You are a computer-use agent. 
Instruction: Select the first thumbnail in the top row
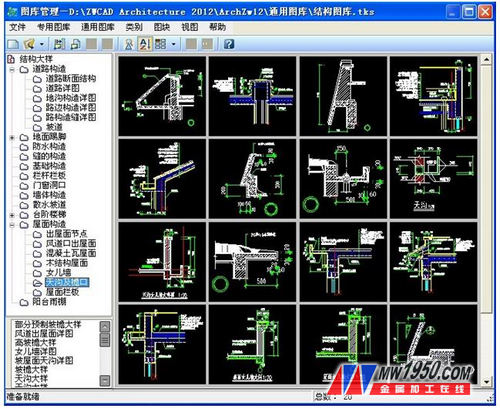point(162,96)
